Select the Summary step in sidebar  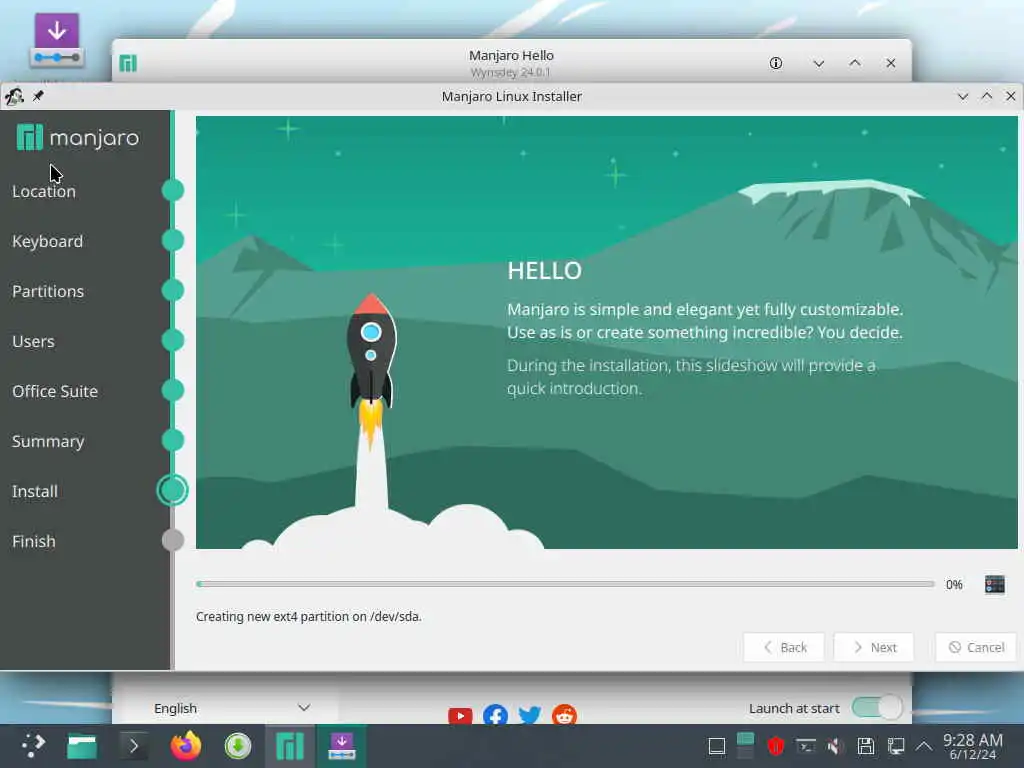48,441
